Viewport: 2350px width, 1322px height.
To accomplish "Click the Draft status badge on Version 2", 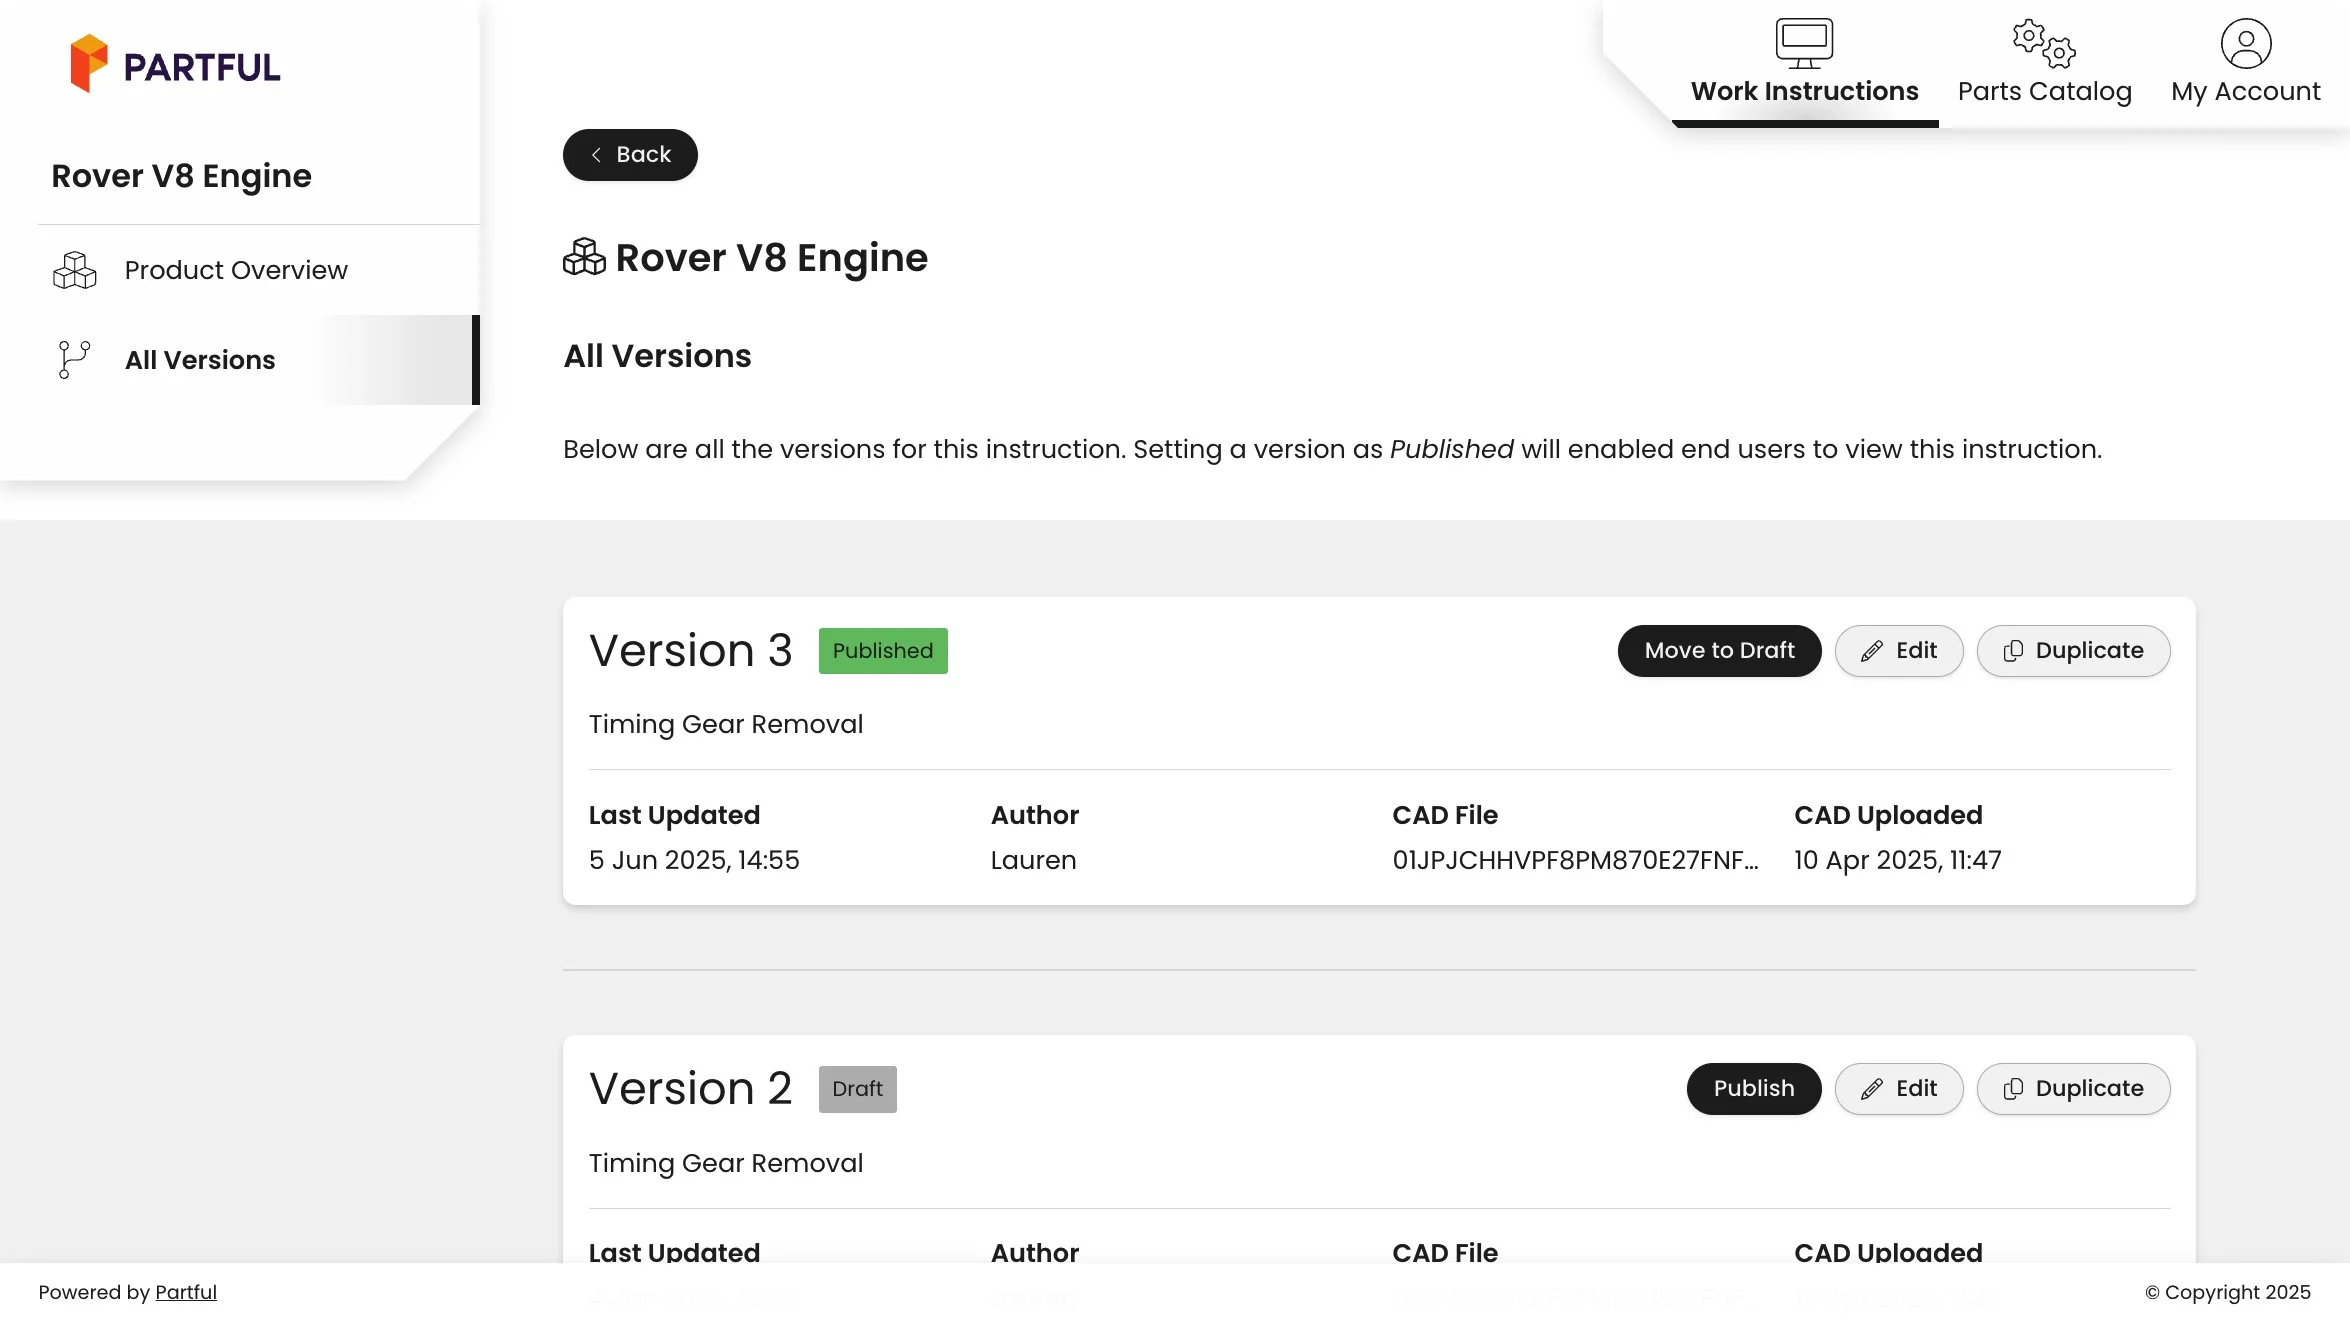I will 857,1089.
